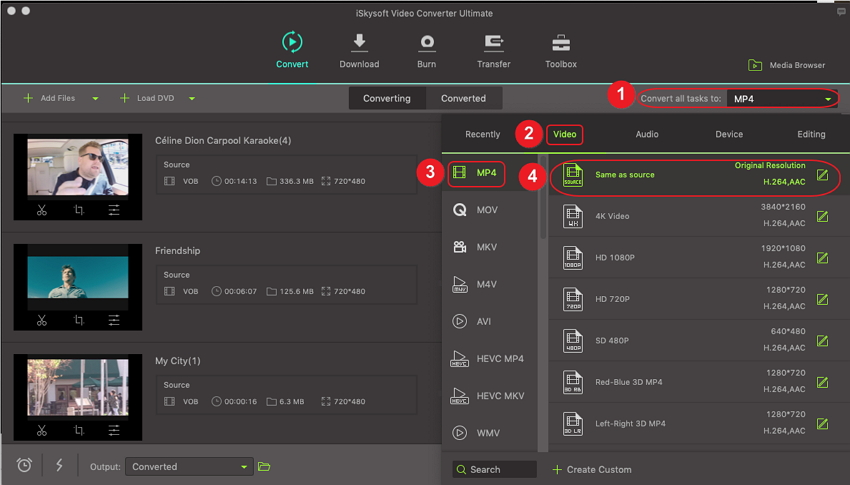The width and height of the screenshot is (850, 485).
Task: Expand the Output Converted folder dropdown
Action: click(x=244, y=467)
